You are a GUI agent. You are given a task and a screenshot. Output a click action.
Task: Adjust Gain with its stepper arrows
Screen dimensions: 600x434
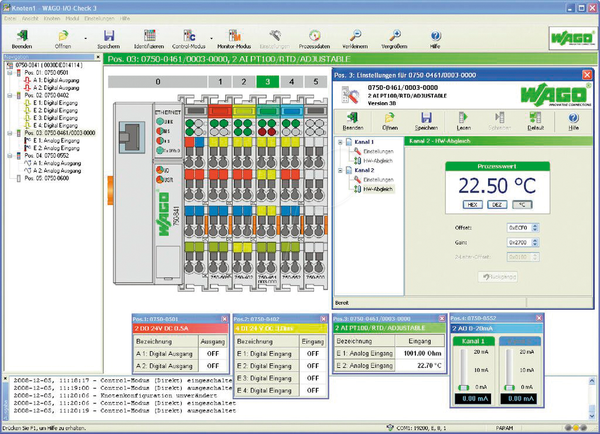tap(535, 243)
